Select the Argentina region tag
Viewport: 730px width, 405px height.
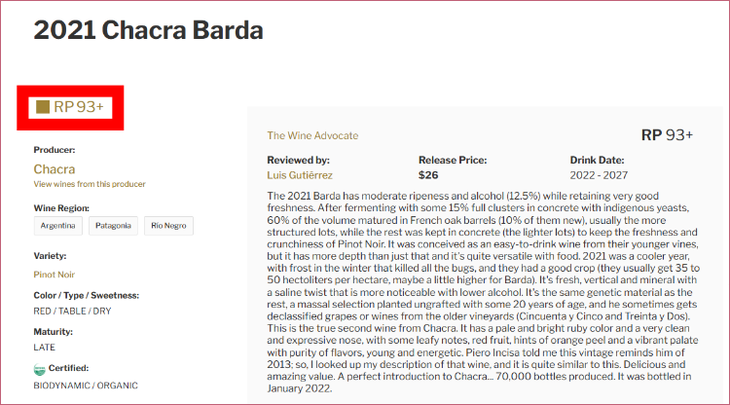(57, 226)
